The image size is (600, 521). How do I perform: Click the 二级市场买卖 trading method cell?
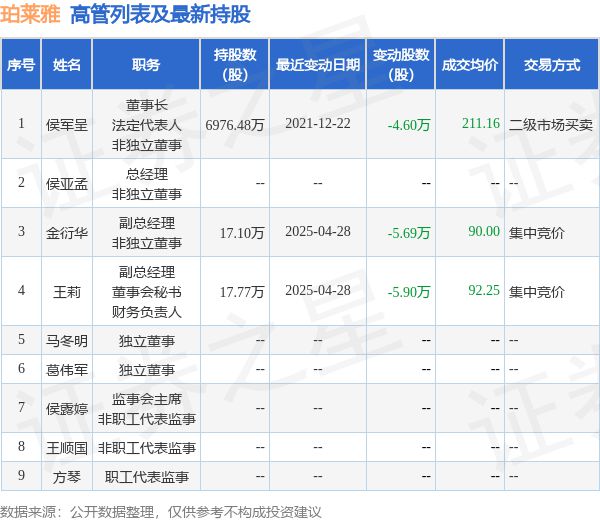(x=551, y=125)
